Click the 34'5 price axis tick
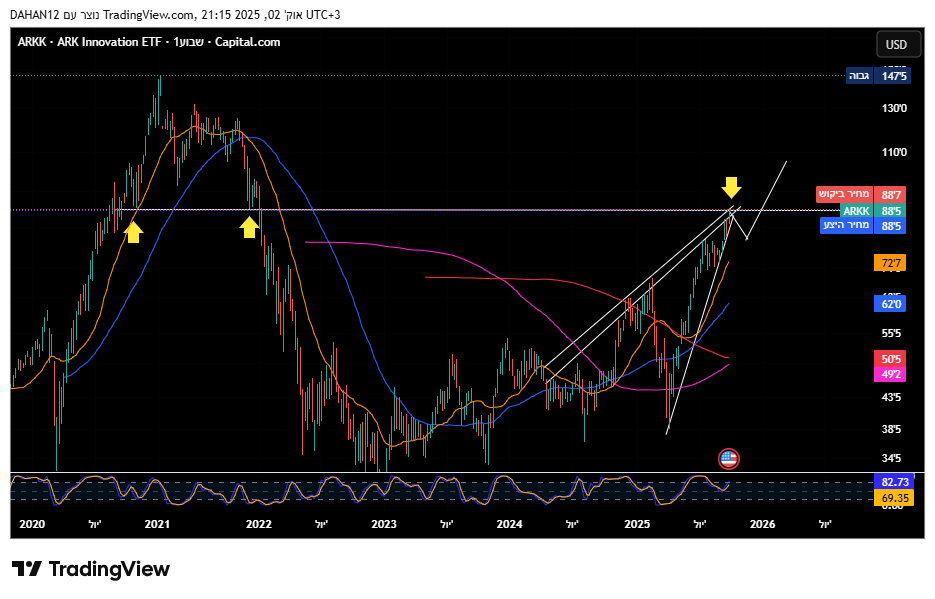 [891, 458]
